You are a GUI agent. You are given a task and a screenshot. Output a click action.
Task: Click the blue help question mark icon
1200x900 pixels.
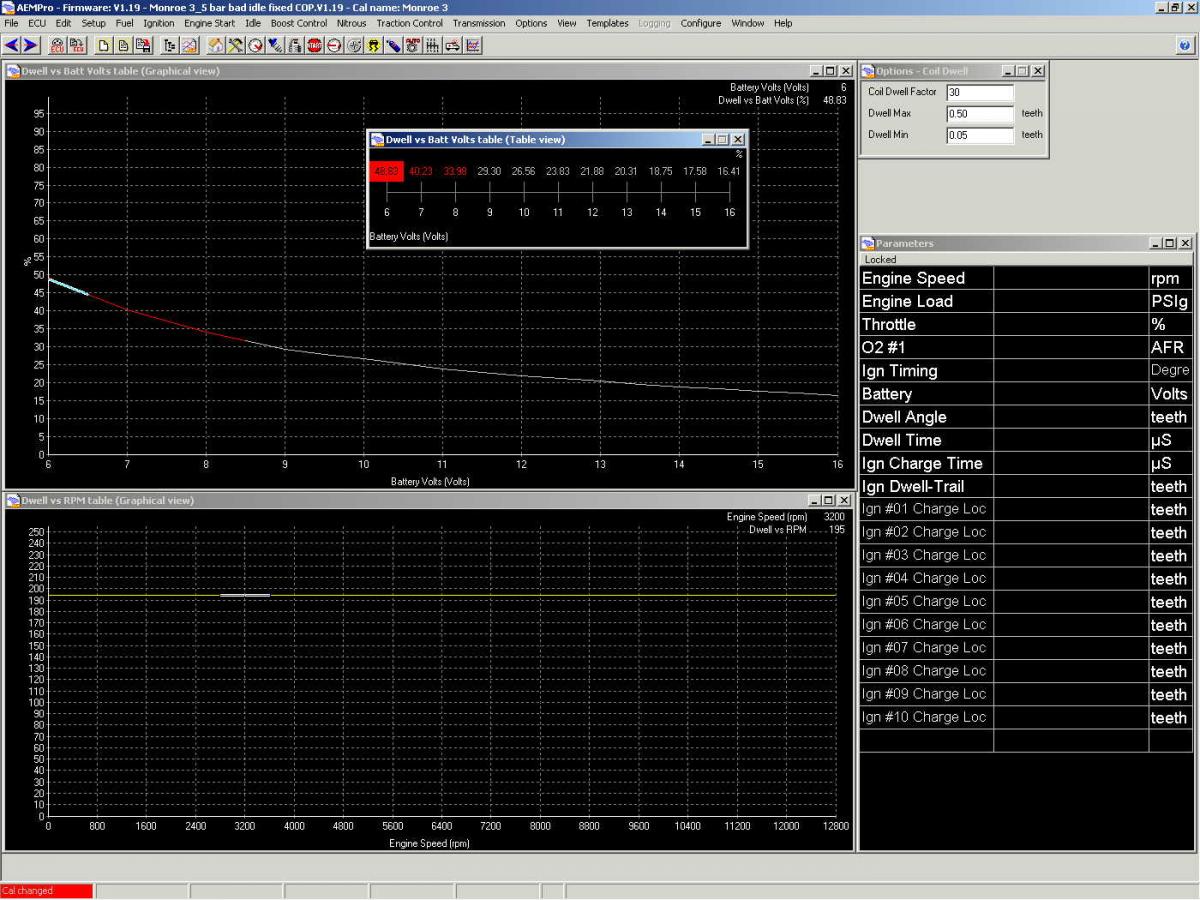1185,45
